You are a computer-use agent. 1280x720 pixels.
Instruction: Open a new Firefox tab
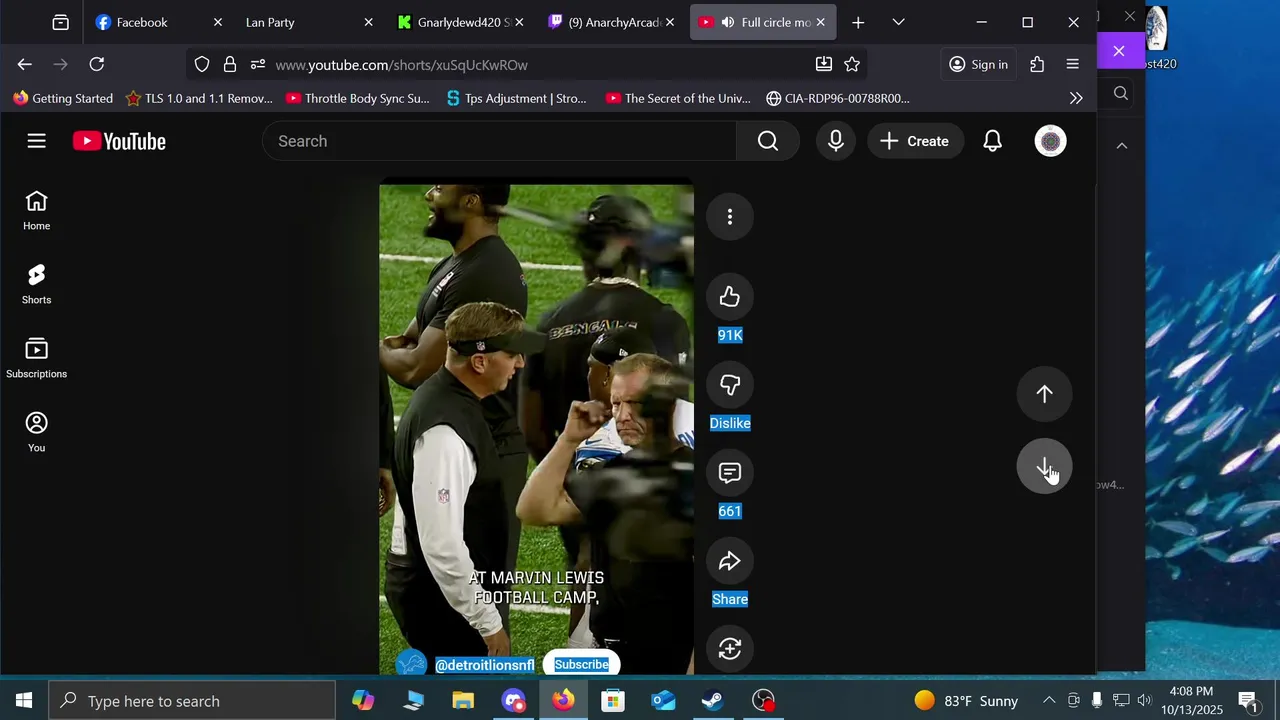coord(858,22)
